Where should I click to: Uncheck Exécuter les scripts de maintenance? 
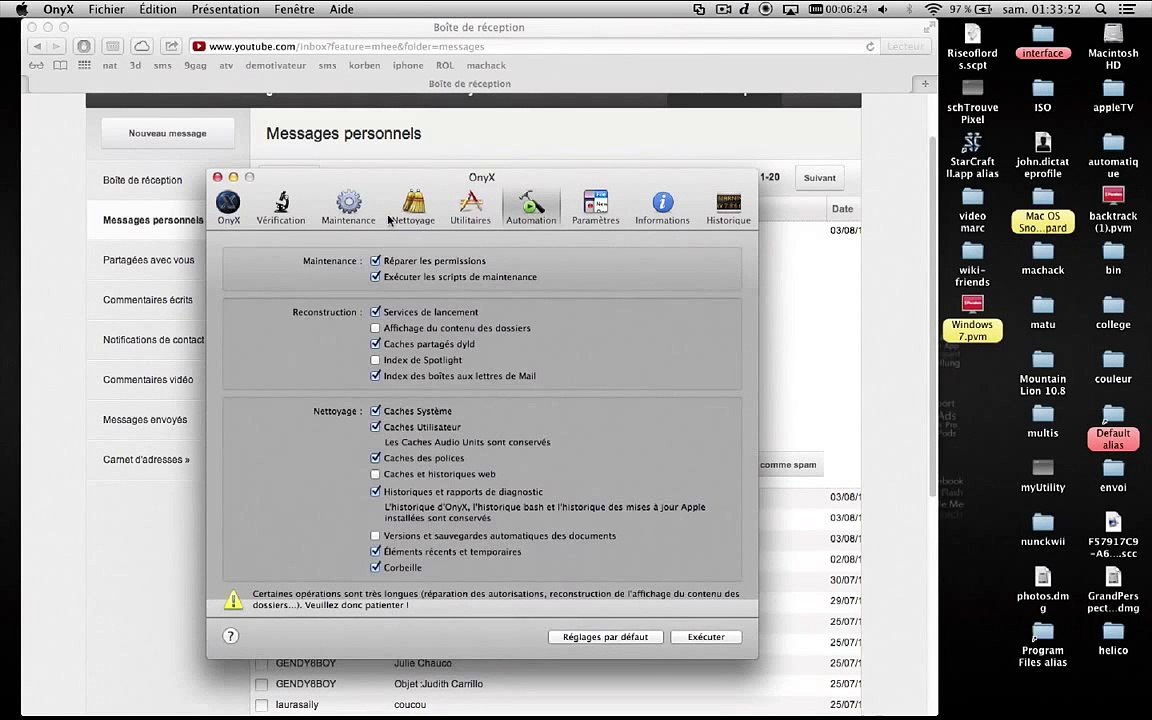click(x=375, y=276)
